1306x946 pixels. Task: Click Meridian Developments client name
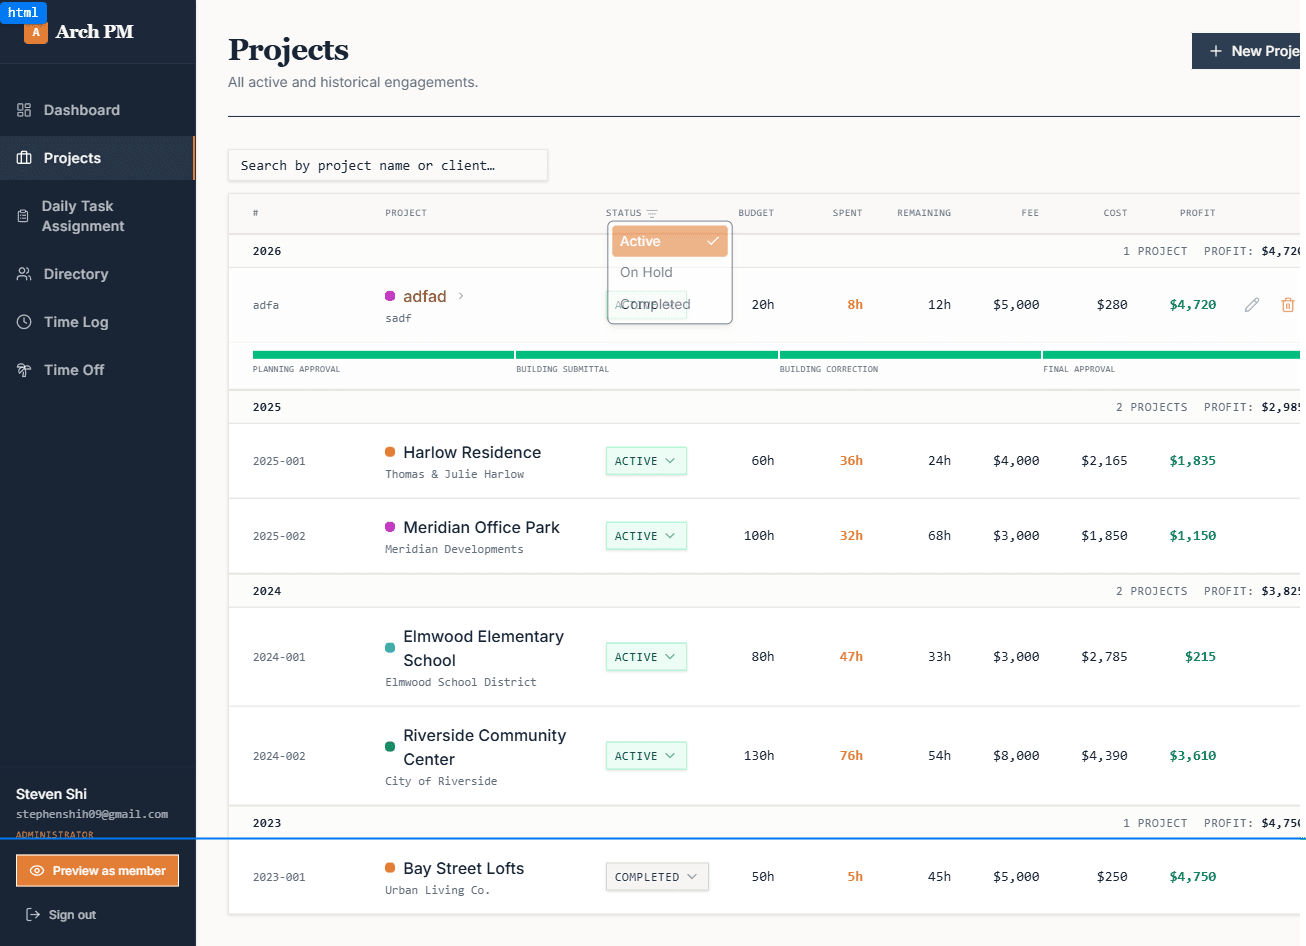(x=454, y=549)
